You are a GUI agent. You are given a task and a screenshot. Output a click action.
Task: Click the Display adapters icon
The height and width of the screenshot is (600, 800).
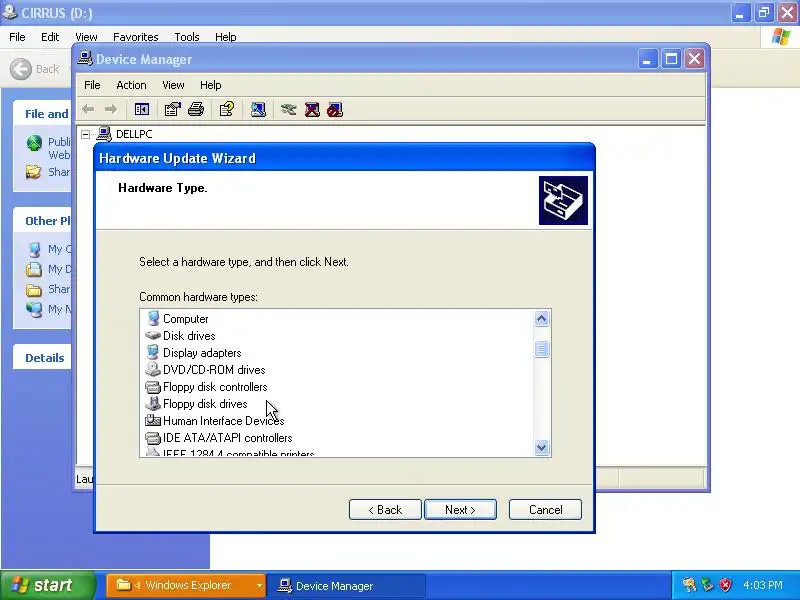153,353
